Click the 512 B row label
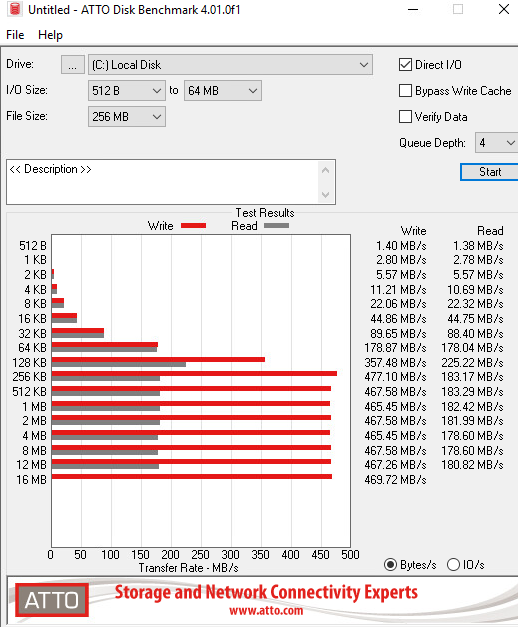This screenshot has height=627, width=518. (33, 246)
